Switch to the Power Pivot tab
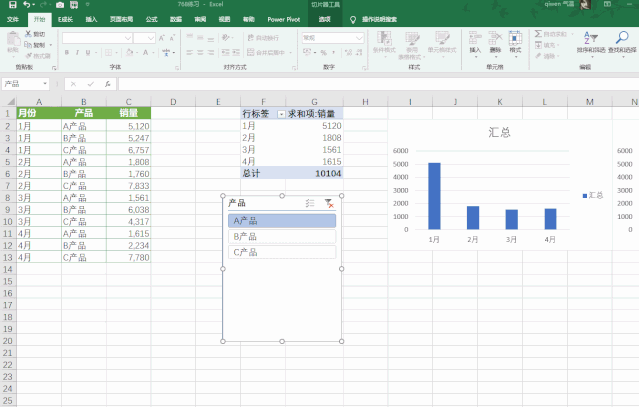The width and height of the screenshot is (639, 407). click(283, 19)
